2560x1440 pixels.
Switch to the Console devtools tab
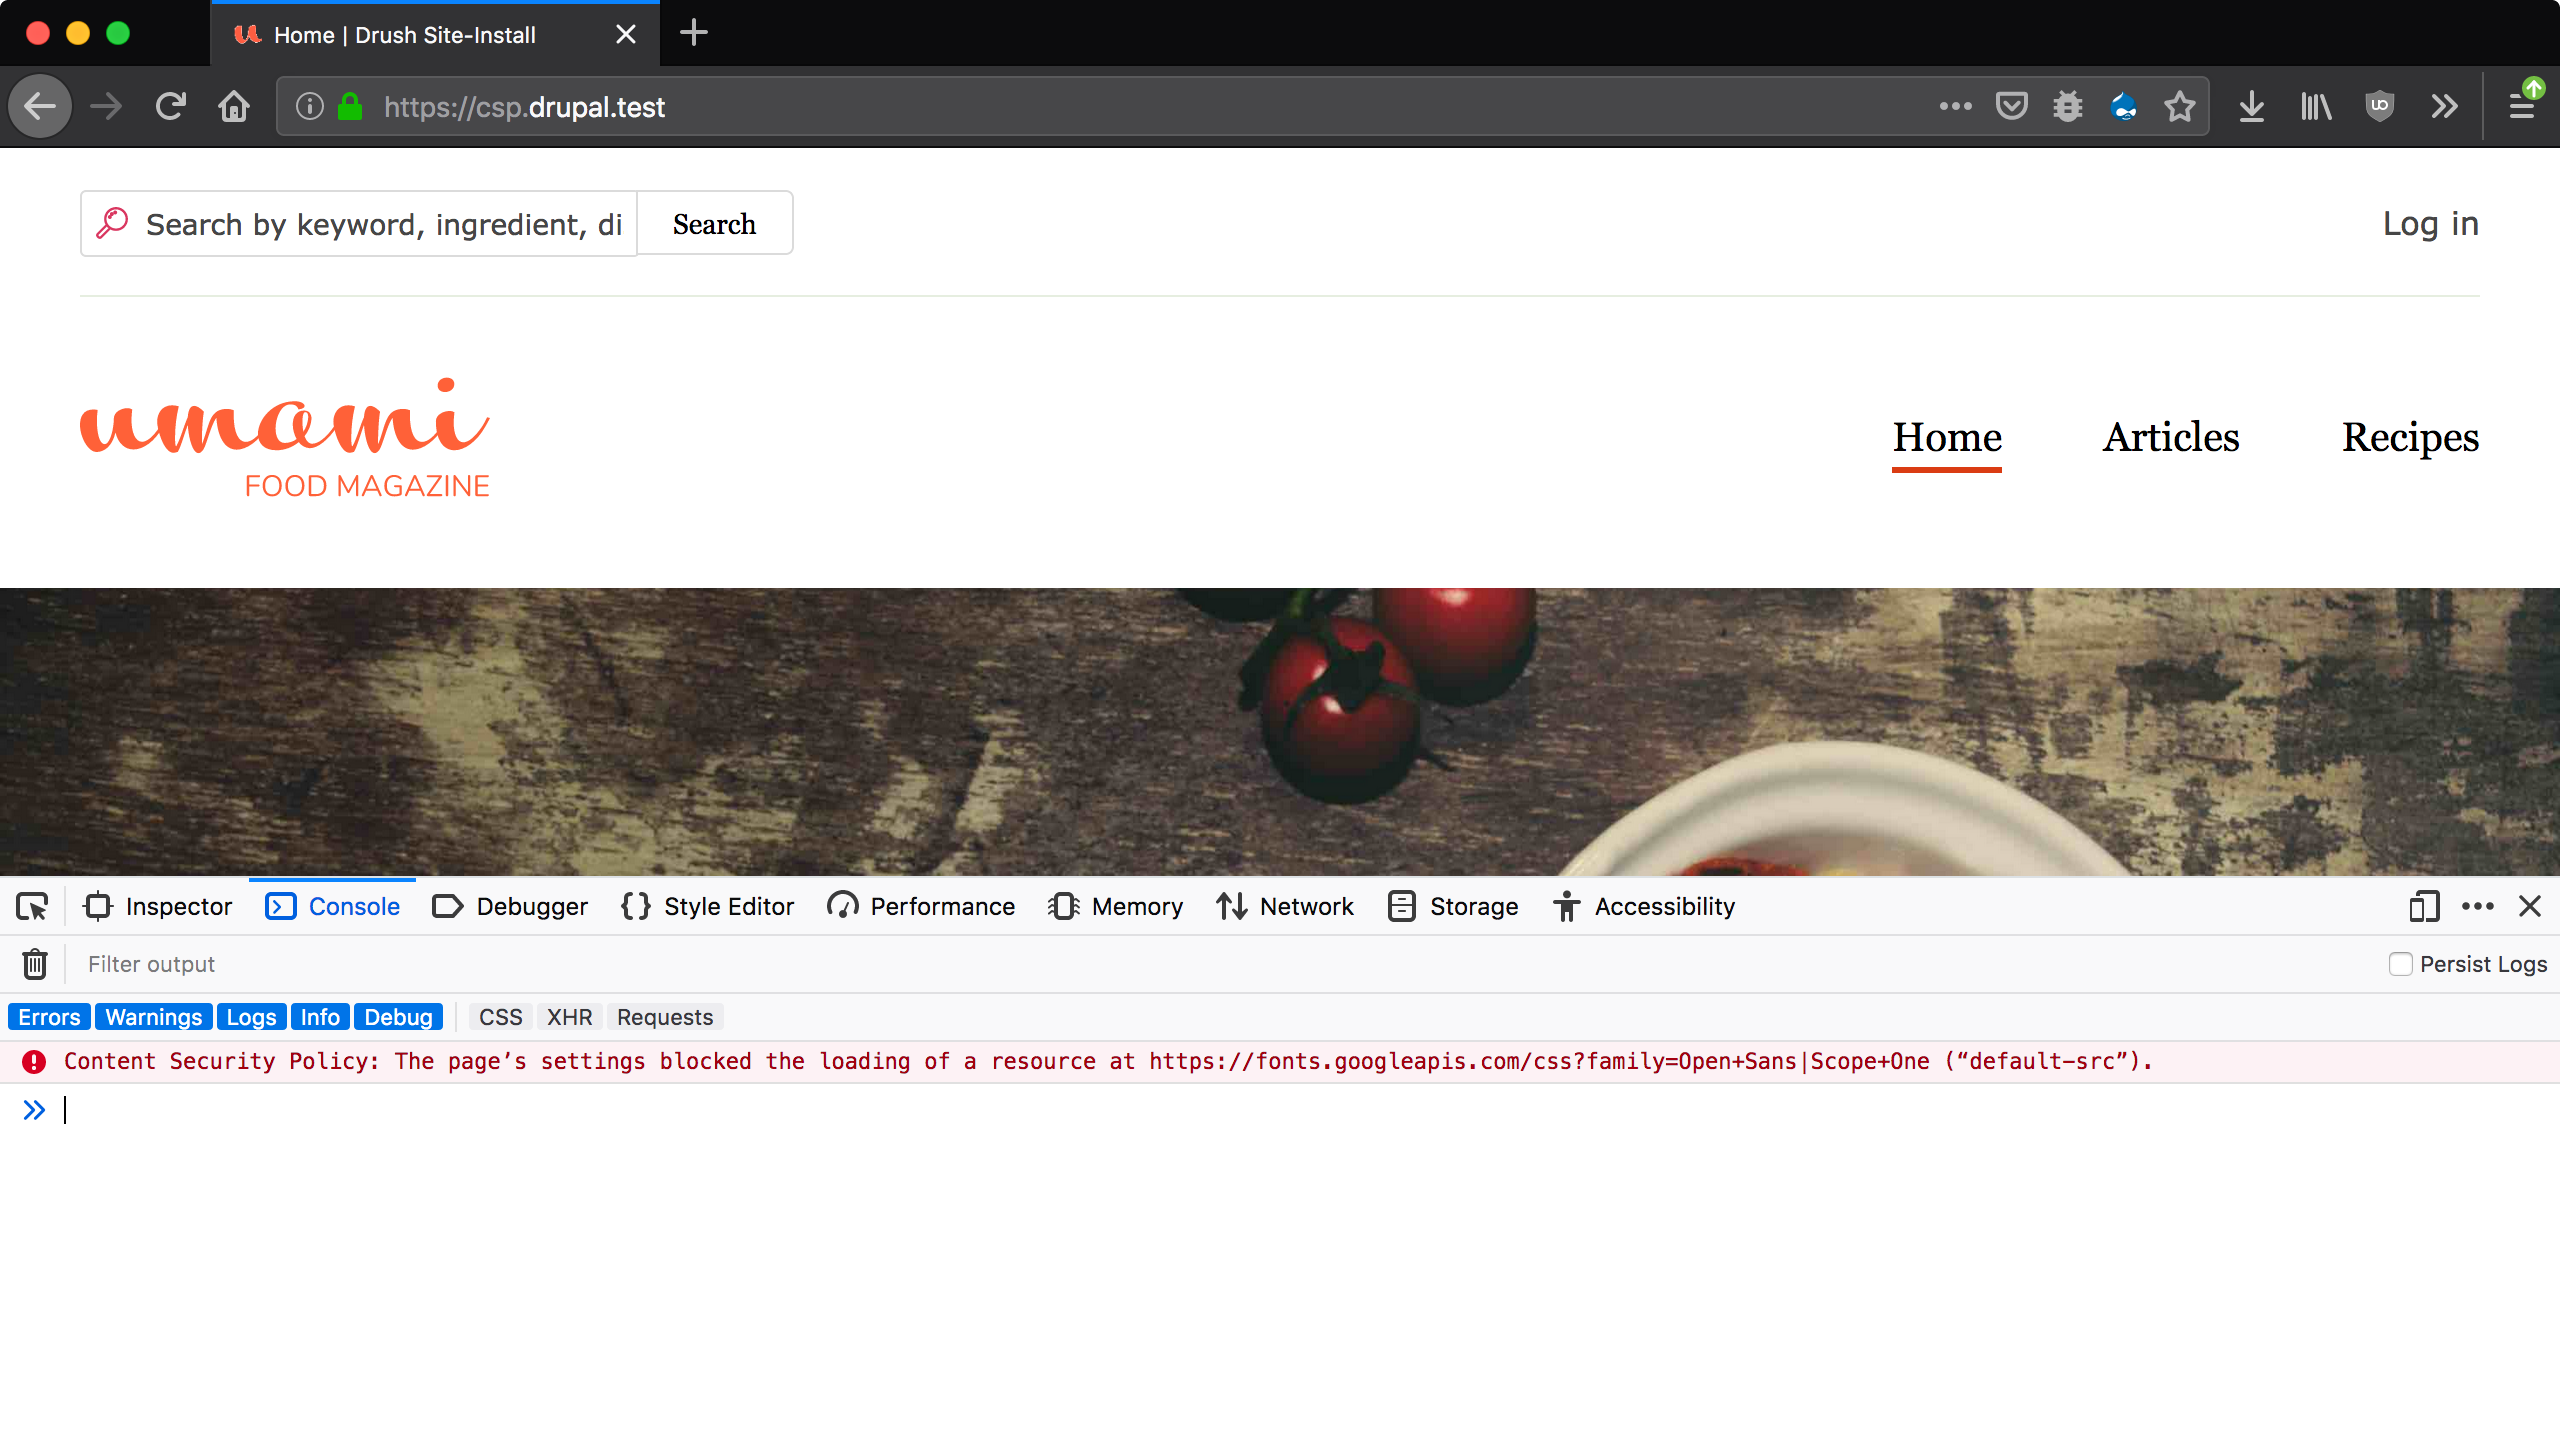click(x=332, y=906)
